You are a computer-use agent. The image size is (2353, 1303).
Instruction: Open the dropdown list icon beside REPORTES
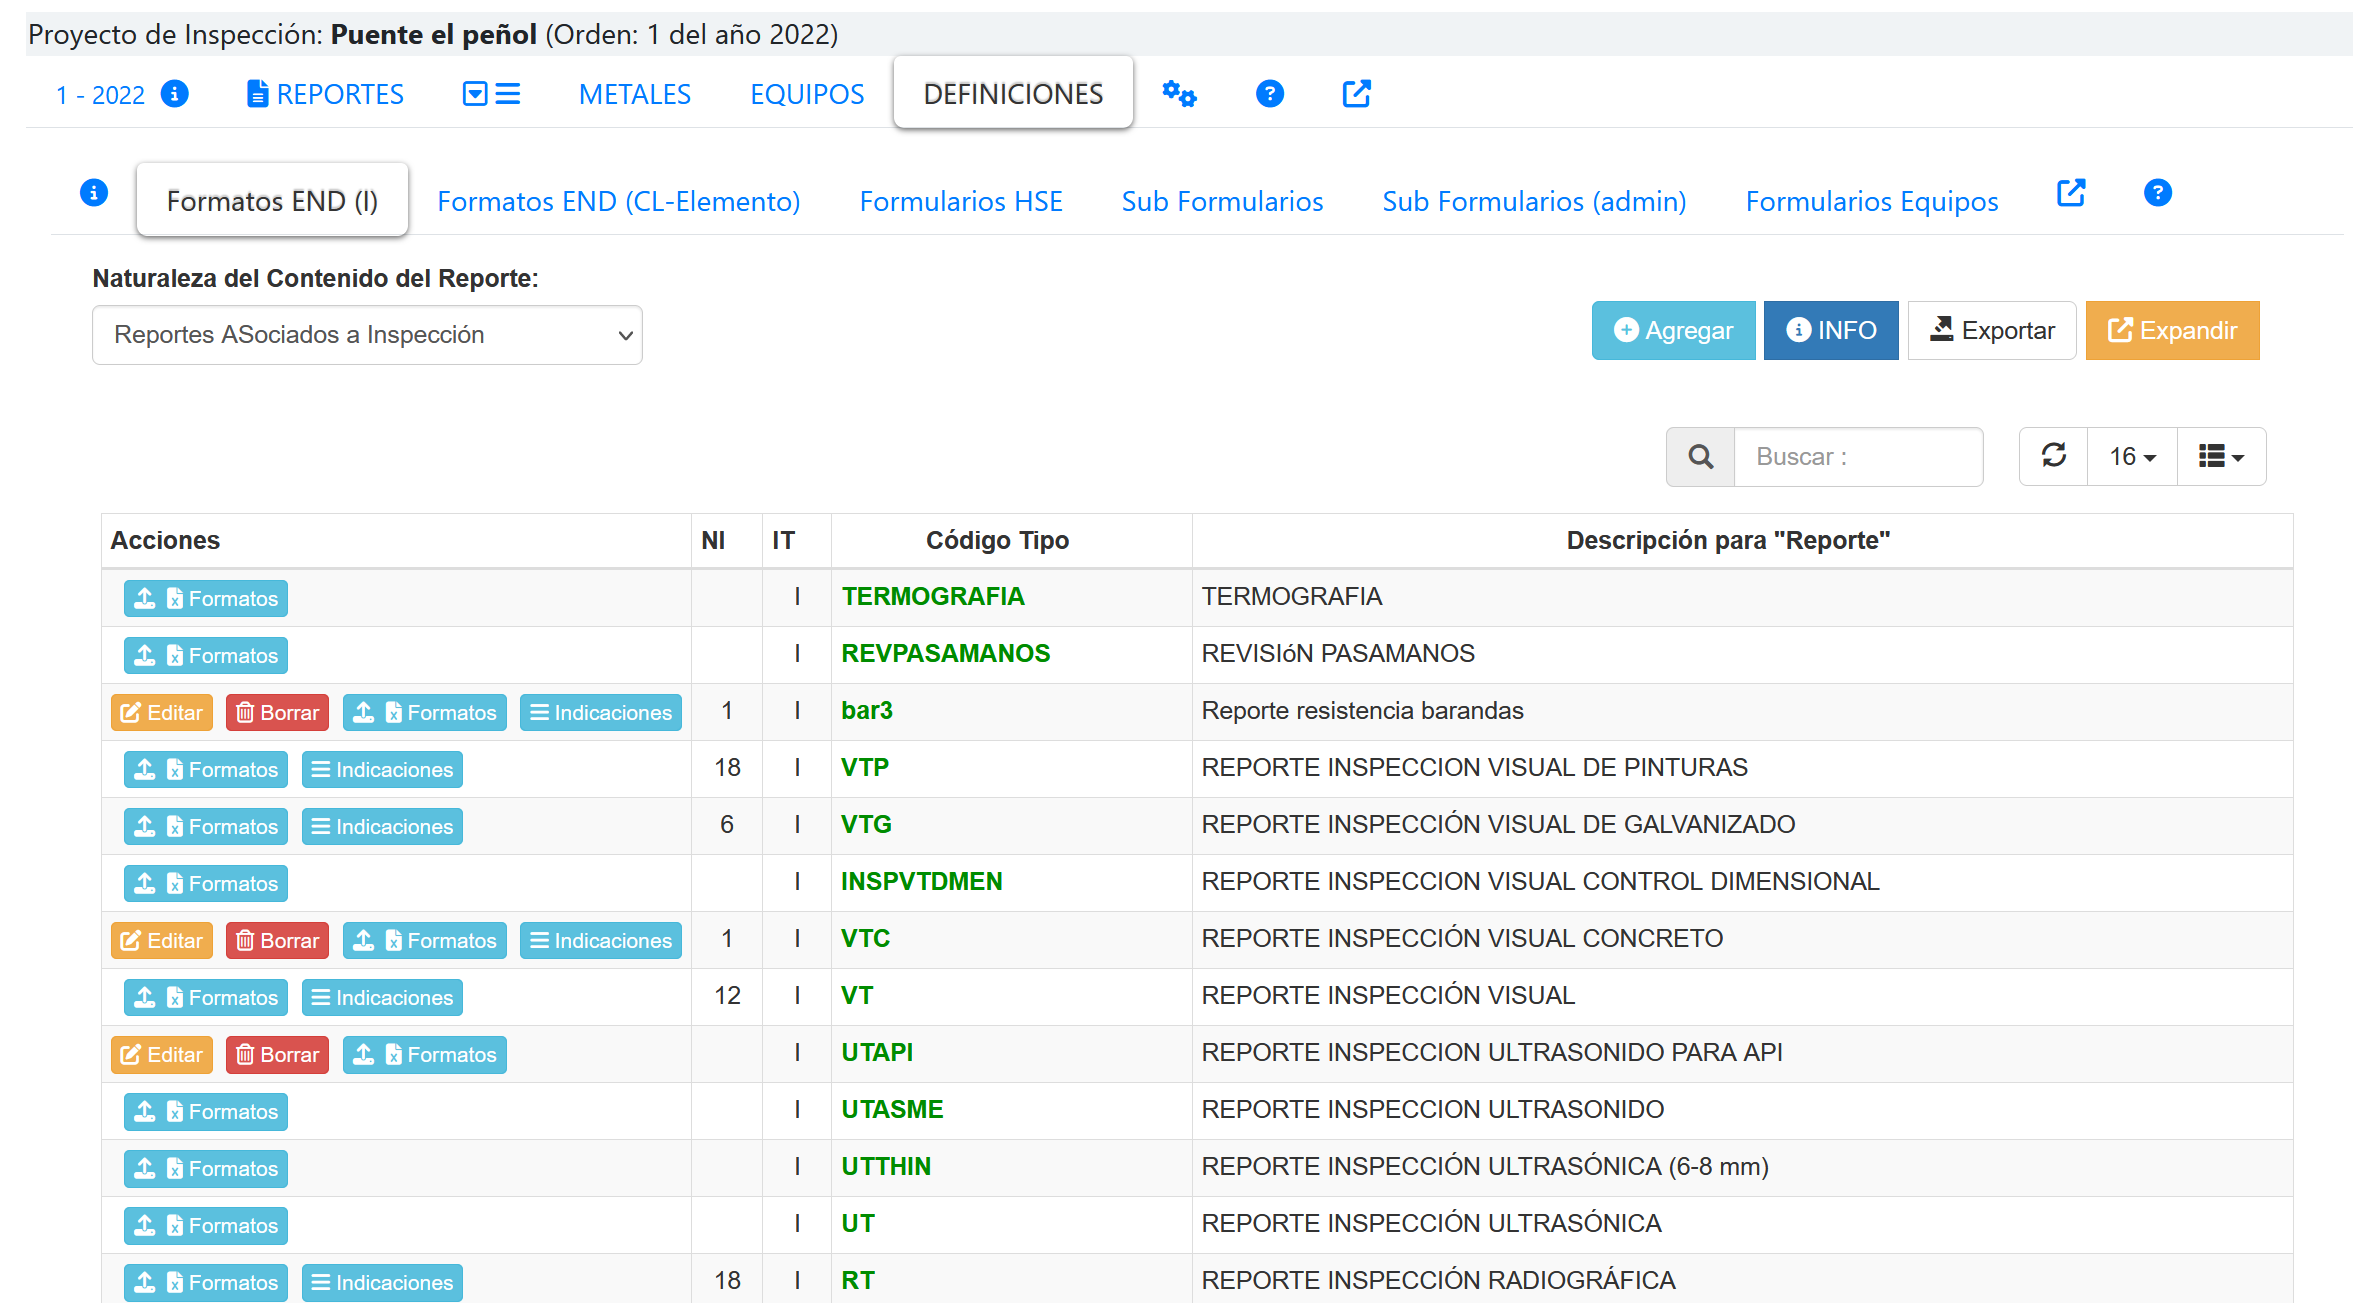click(491, 94)
